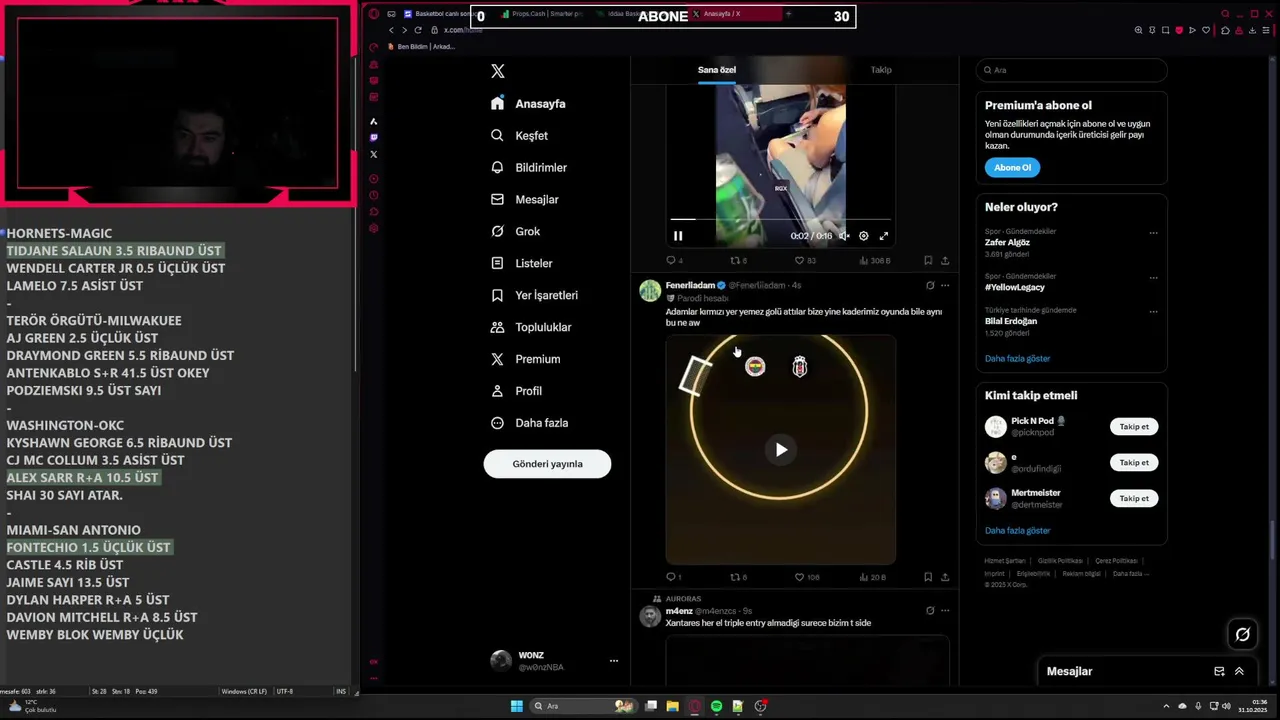The width and height of the screenshot is (1280, 720).
Task: Open the floating Grok button
Action: (1242, 634)
